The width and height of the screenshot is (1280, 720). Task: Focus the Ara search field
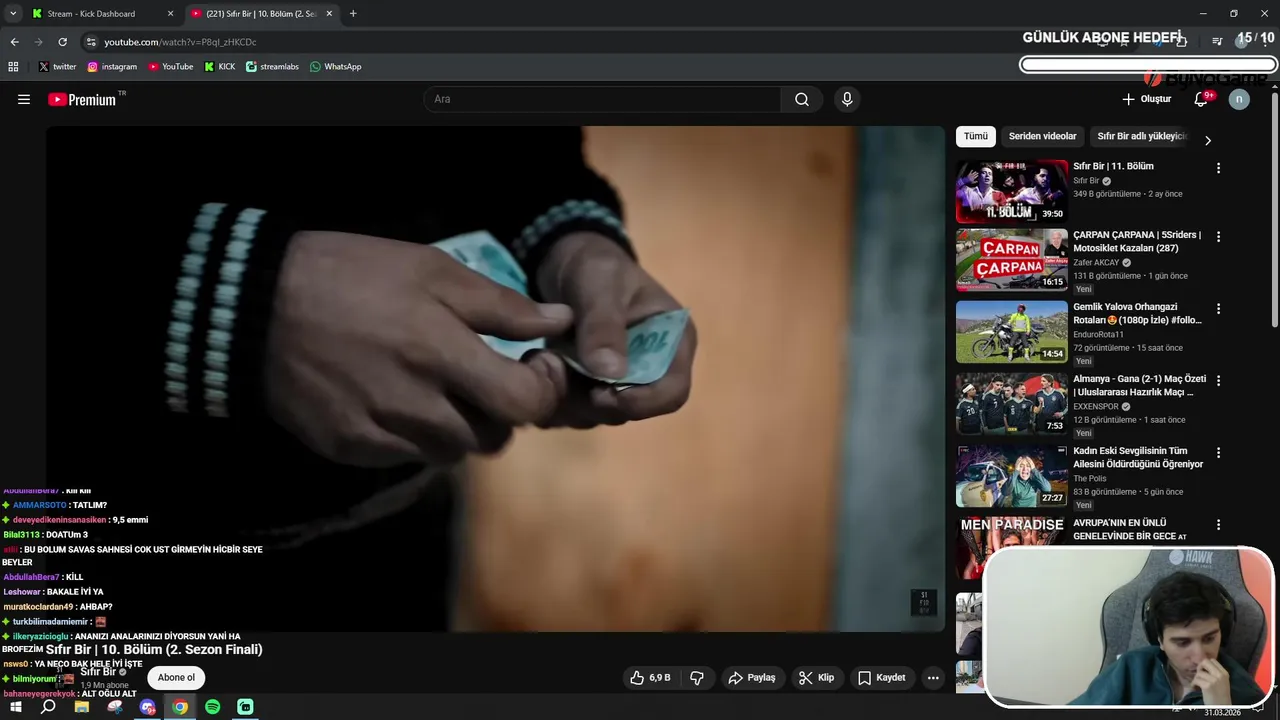coord(603,99)
